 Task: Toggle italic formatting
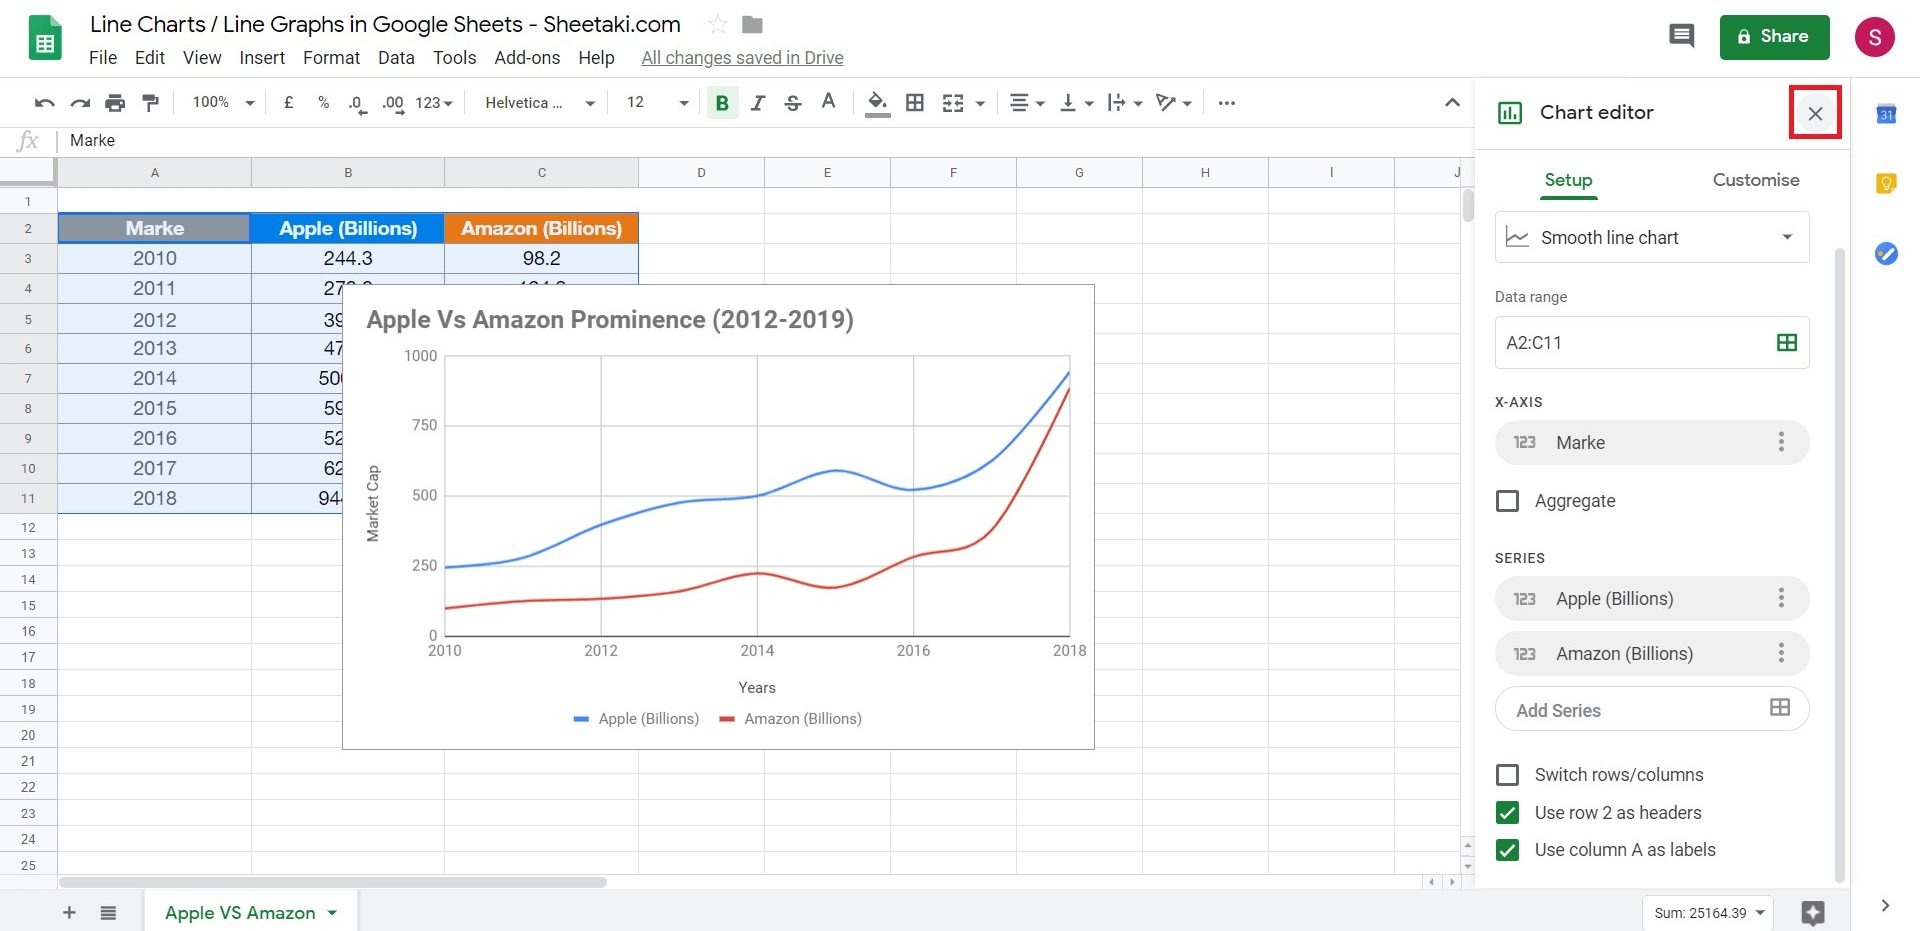pyautogui.click(x=757, y=103)
